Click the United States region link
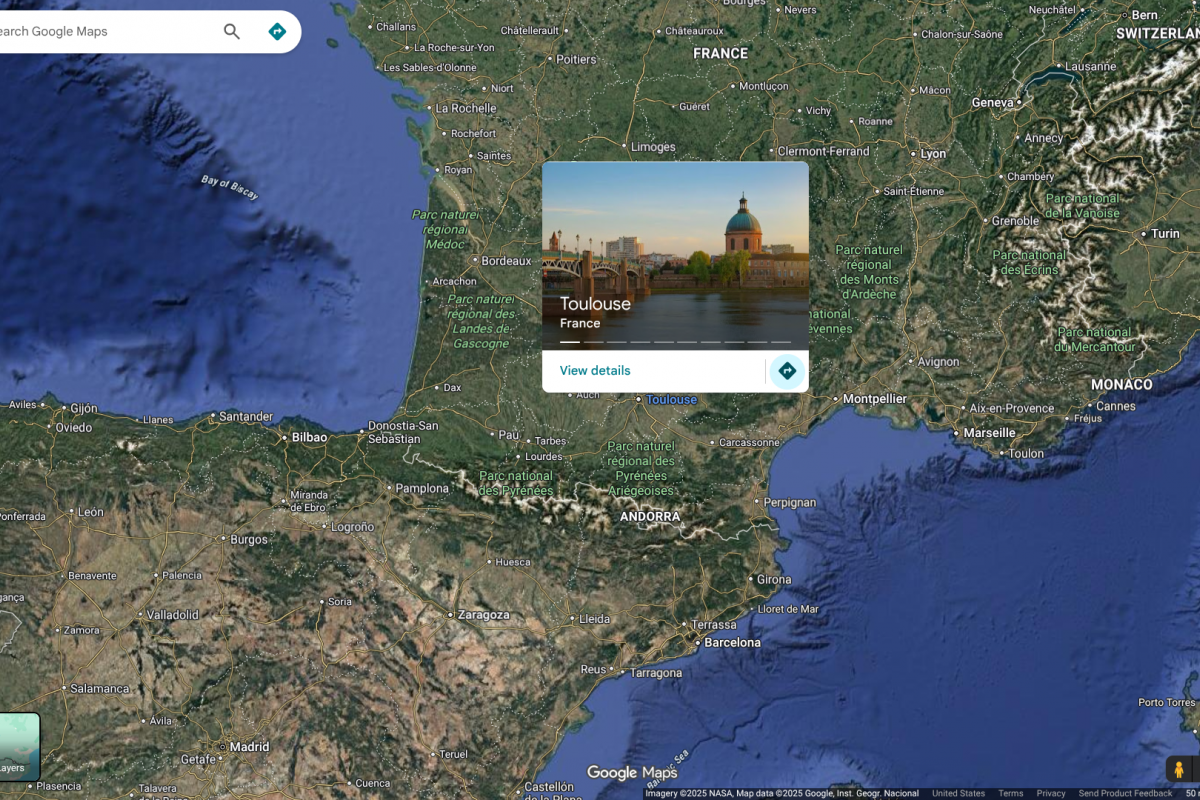 (x=958, y=794)
